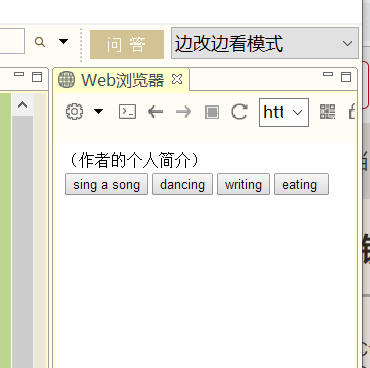This screenshot has width=370, height=368.
Task: Go back in the Web browser
Action: [x=155, y=112]
